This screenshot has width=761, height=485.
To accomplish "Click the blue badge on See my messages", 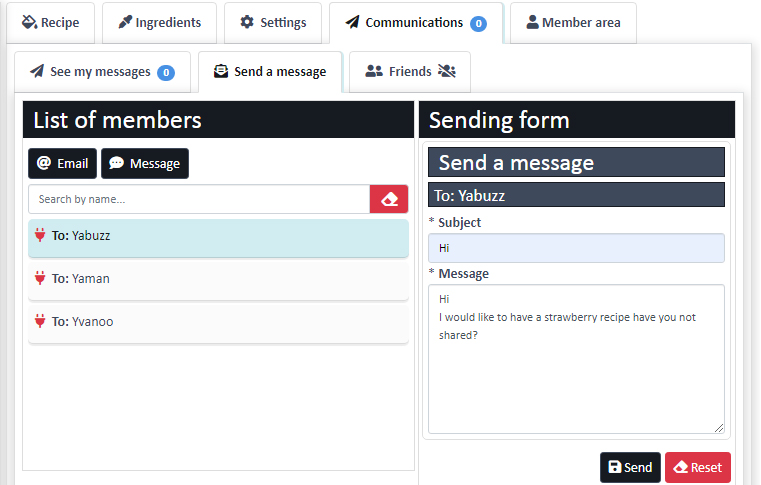I will click(x=166, y=72).
